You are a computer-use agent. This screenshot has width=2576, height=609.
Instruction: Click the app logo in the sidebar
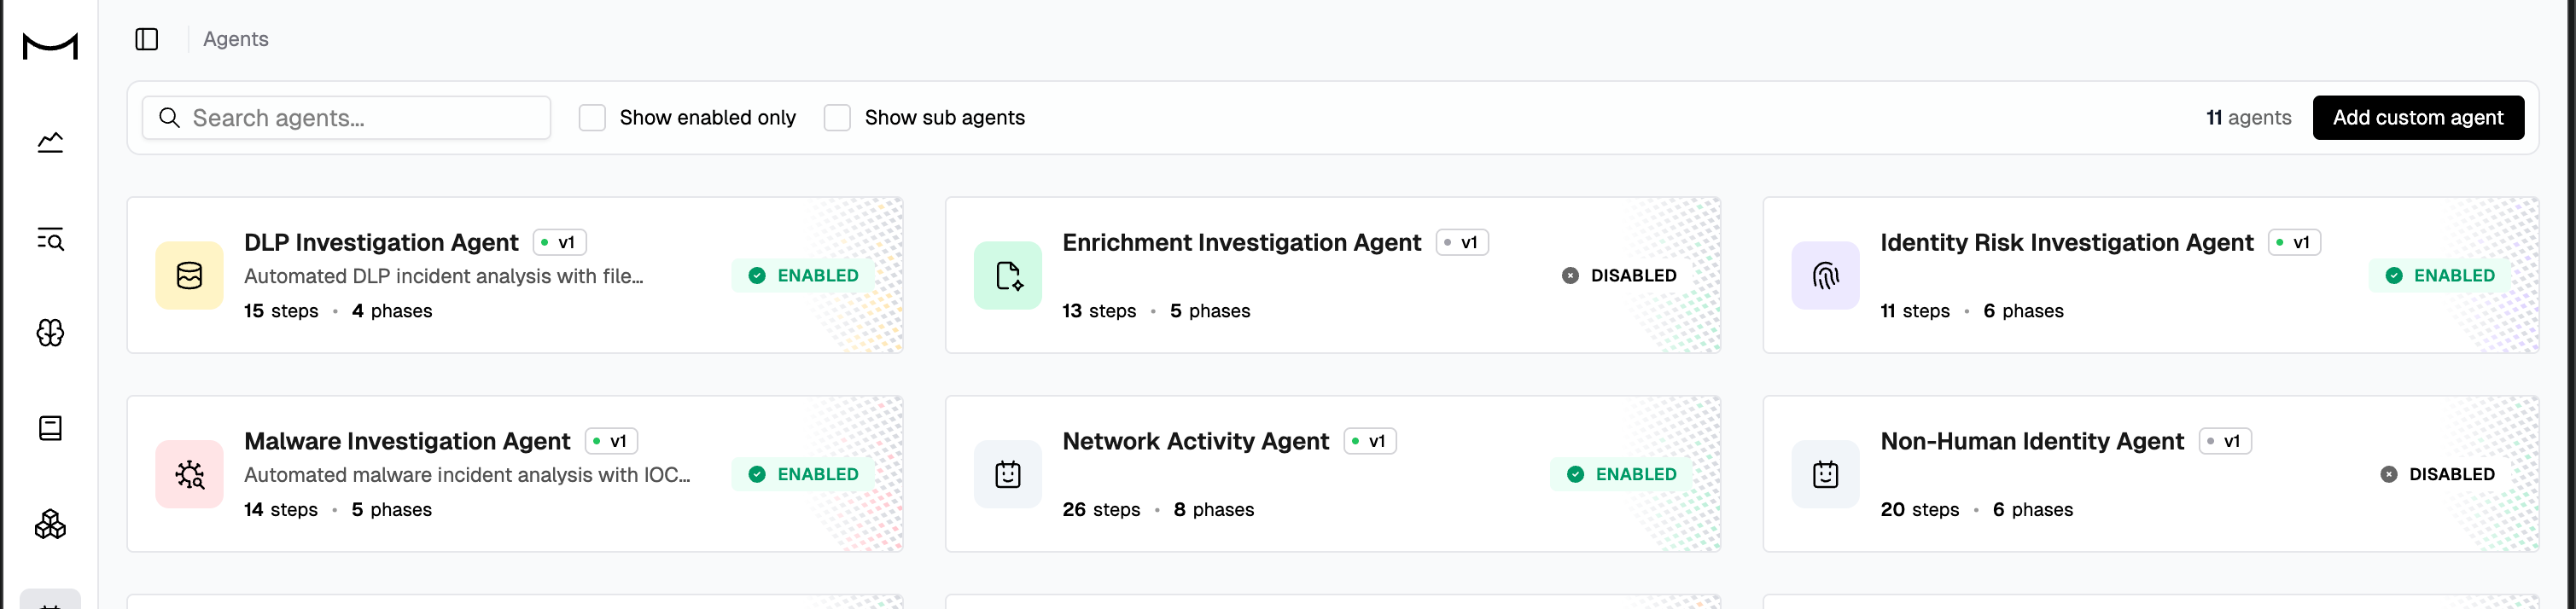tap(50, 47)
